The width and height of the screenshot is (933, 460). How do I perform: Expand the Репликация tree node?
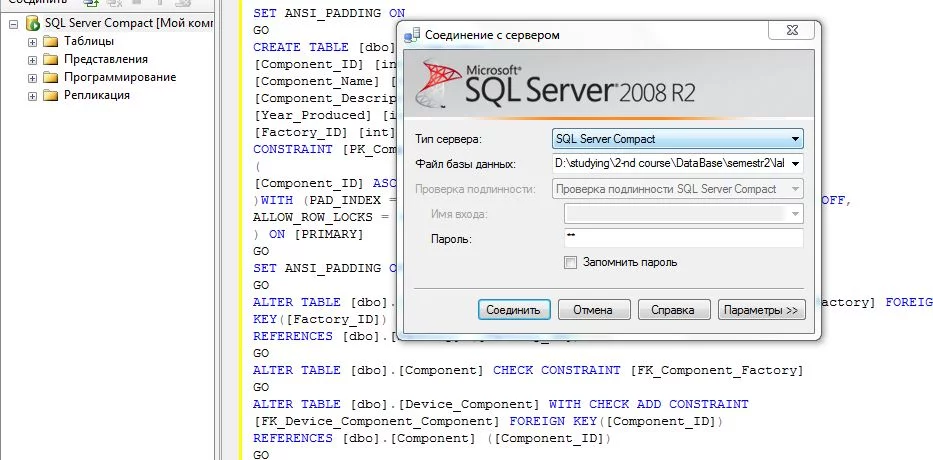tap(32, 95)
